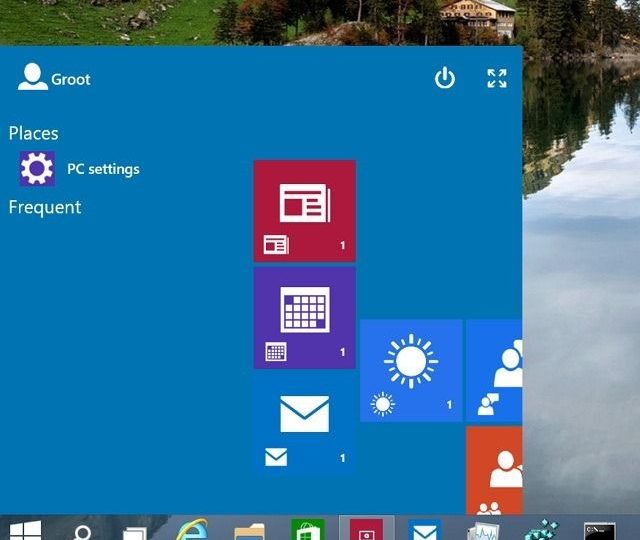Open the Calendar tile
This screenshot has width=640, height=540.
pyautogui.click(x=304, y=317)
